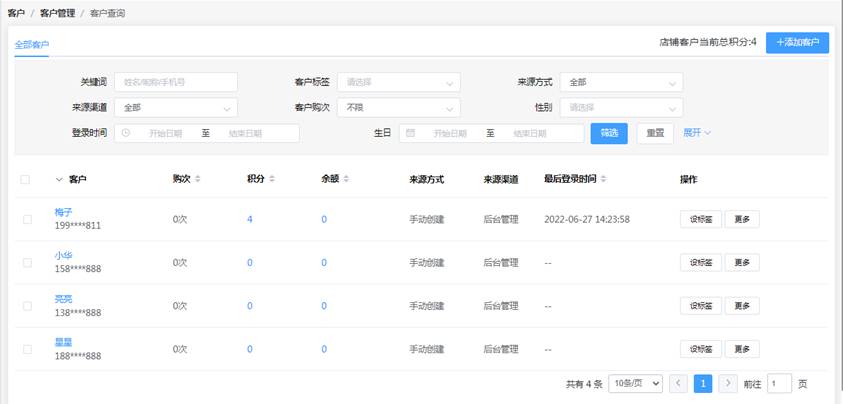Open 客户标签 dropdown

tap(399, 82)
